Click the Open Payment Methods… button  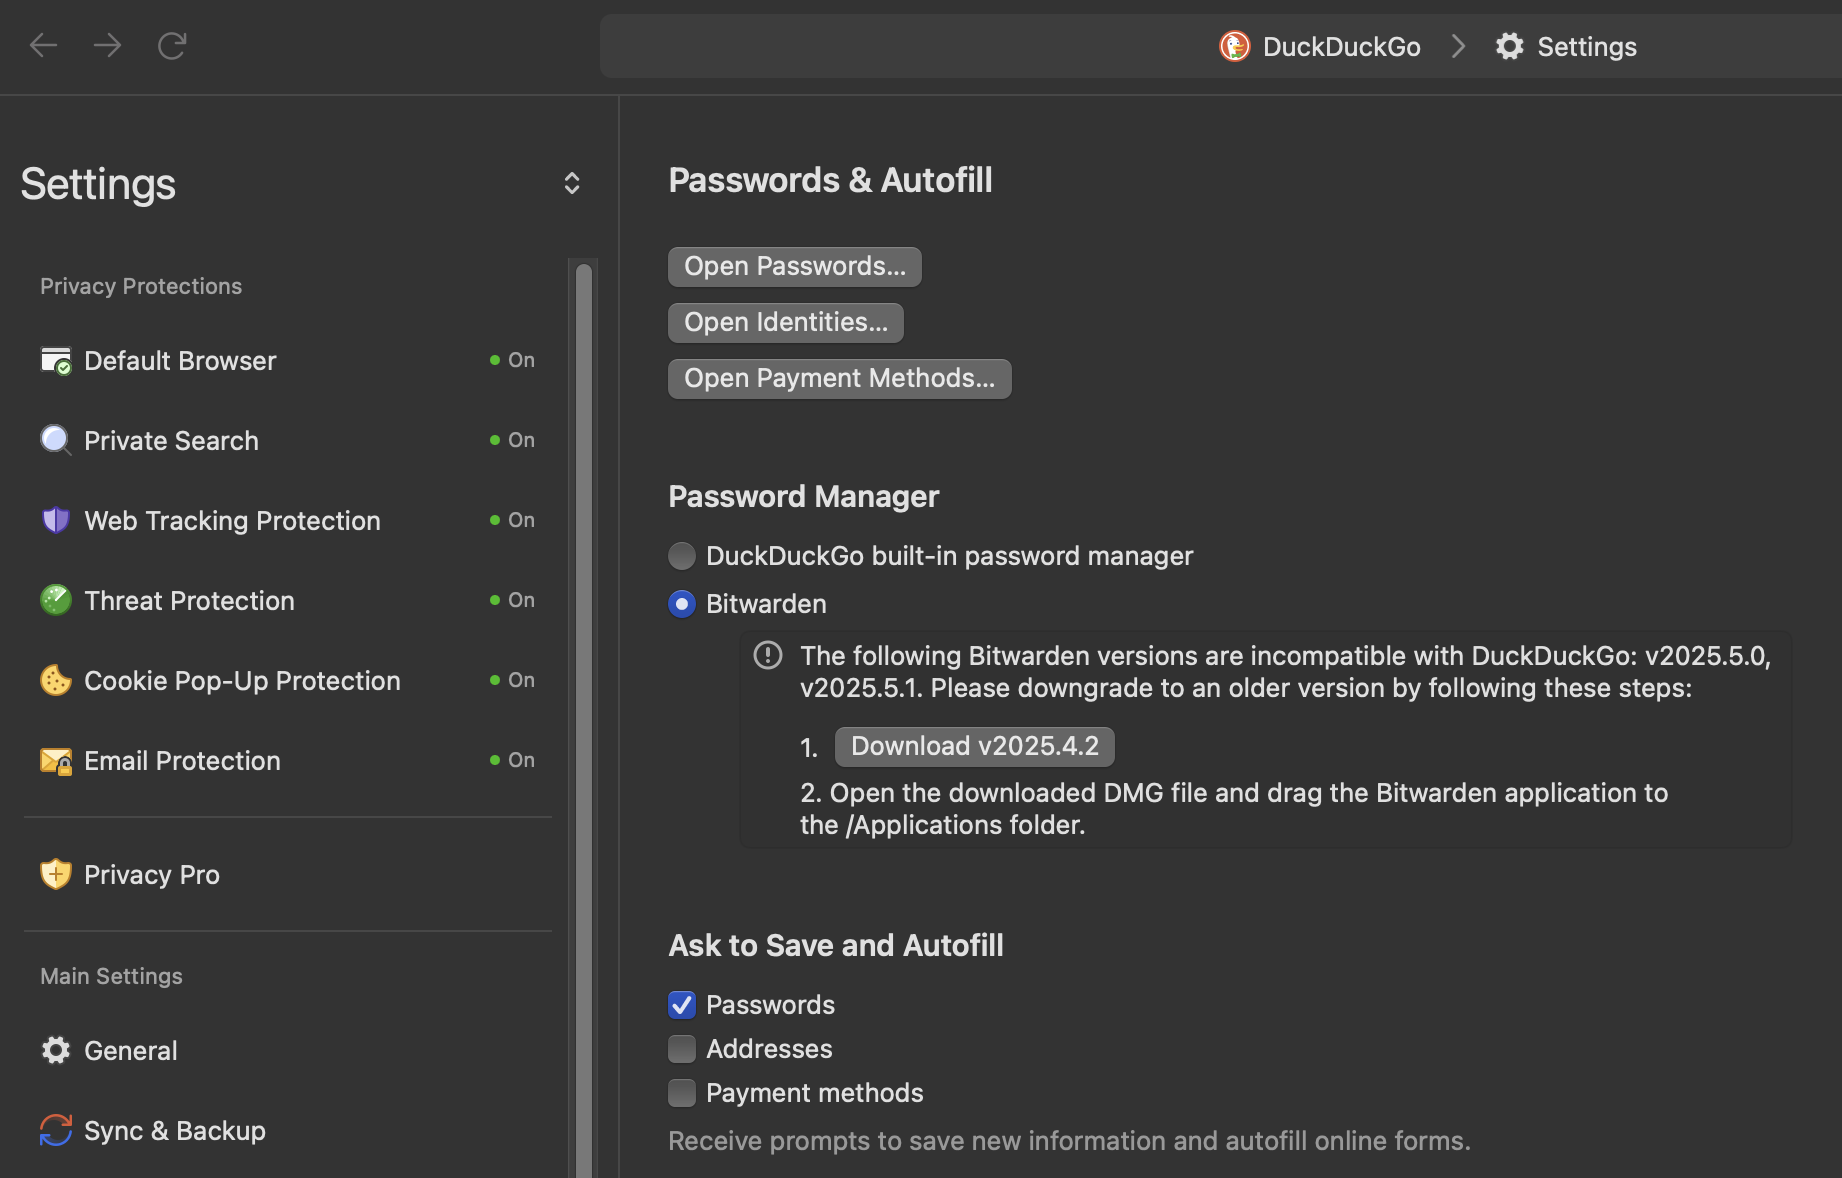[x=840, y=379]
